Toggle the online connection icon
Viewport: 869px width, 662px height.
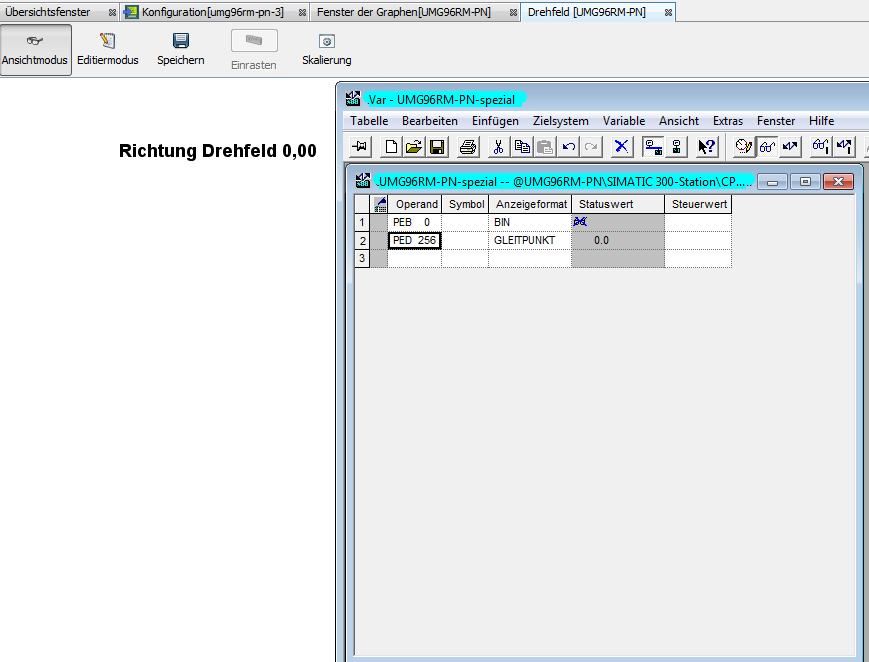653,147
